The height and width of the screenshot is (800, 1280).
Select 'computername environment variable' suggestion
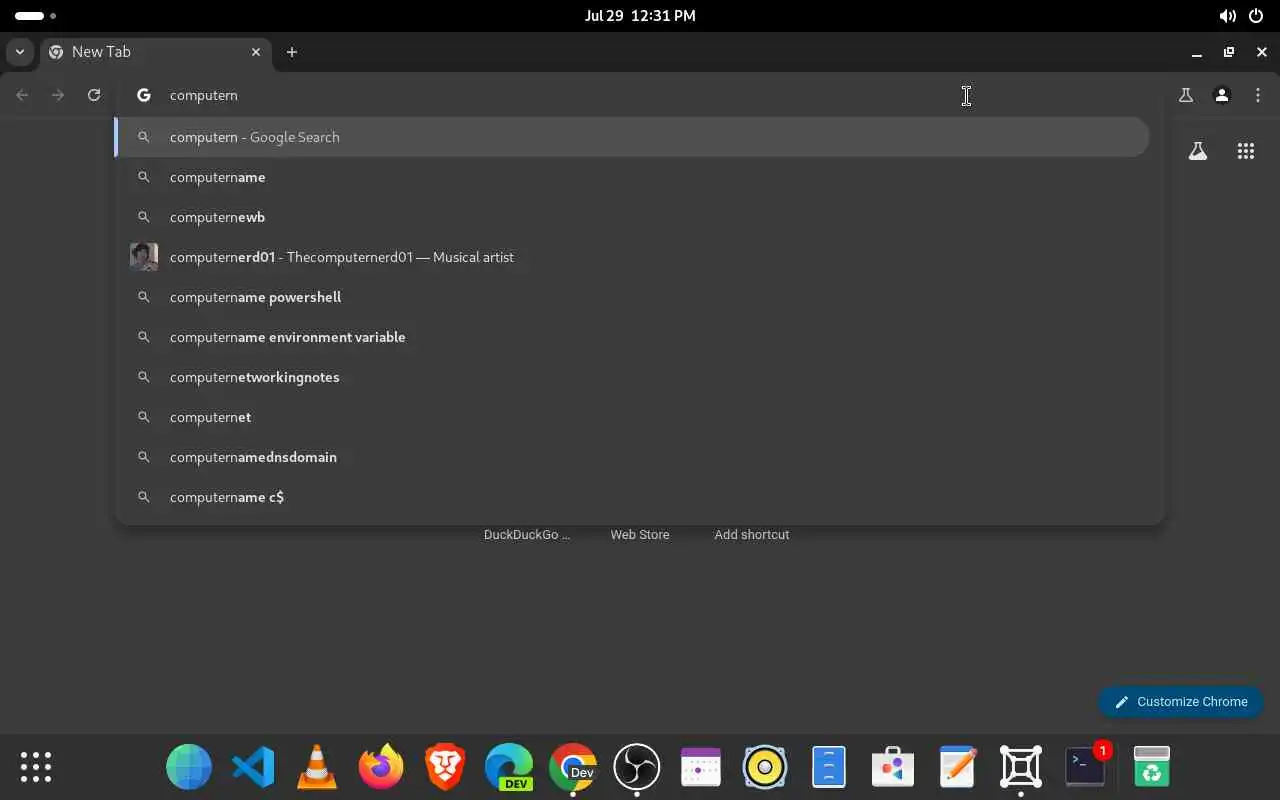(x=632, y=337)
